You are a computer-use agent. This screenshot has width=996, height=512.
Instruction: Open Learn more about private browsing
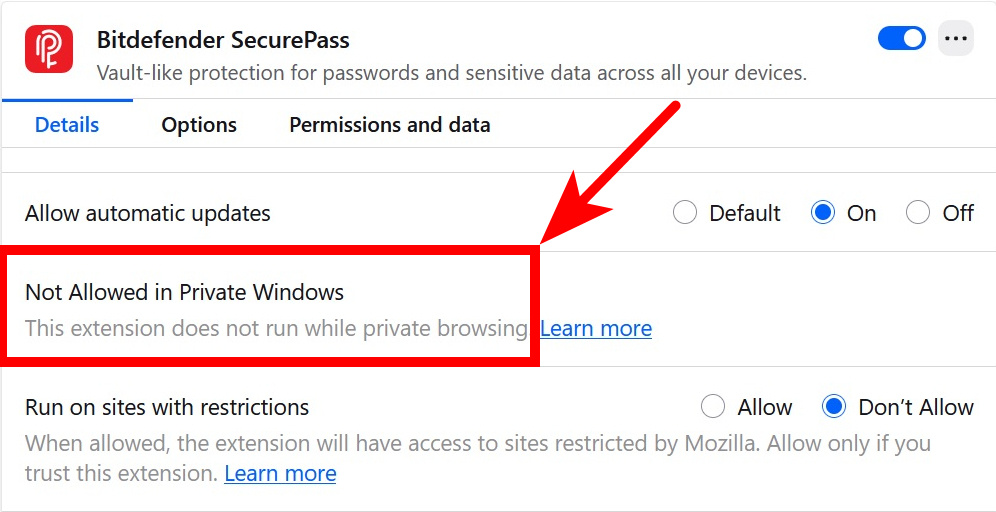click(596, 328)
